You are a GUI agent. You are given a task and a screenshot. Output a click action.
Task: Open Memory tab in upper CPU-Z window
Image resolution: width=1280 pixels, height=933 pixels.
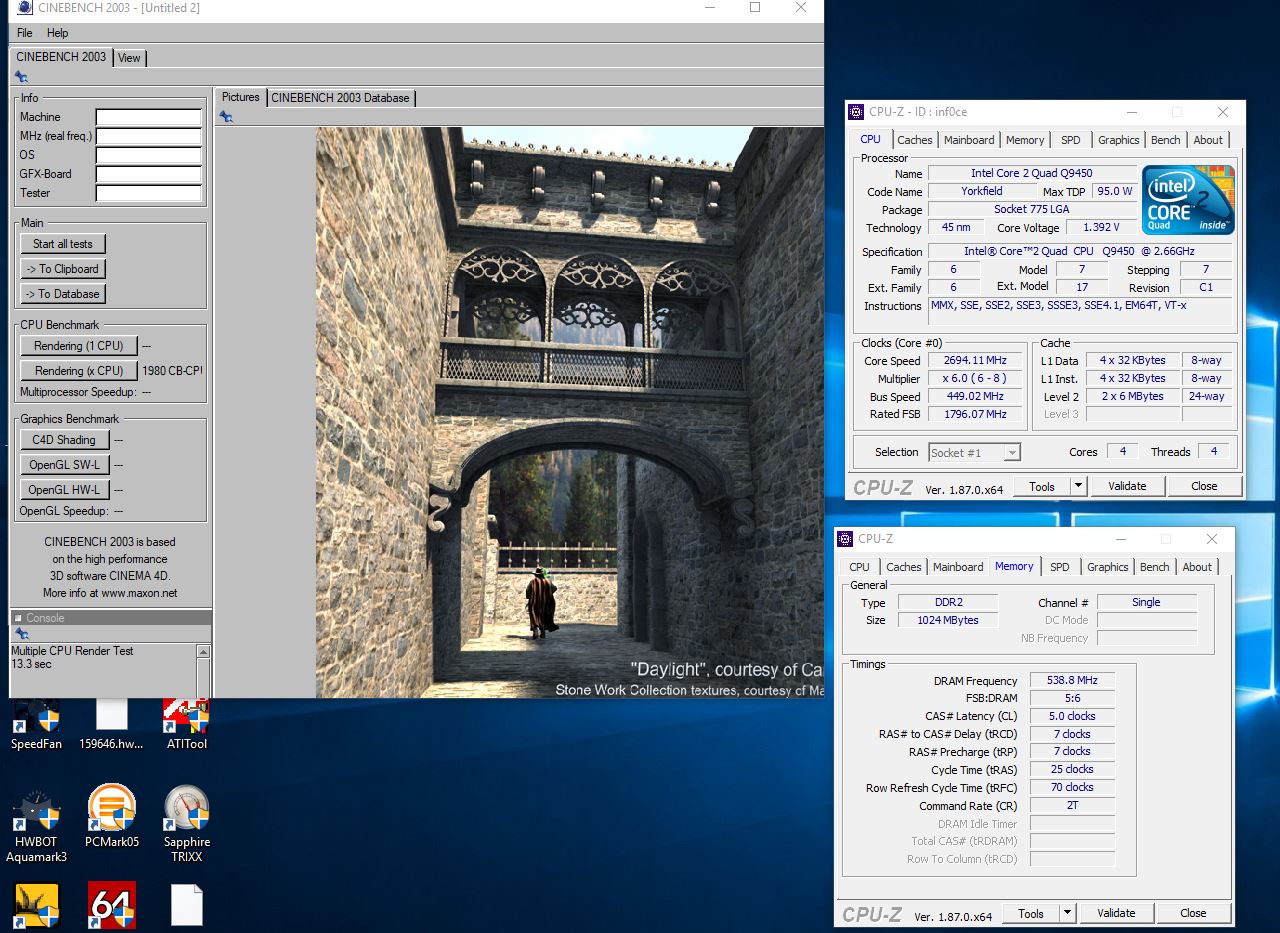click(x=1025, y=140)
